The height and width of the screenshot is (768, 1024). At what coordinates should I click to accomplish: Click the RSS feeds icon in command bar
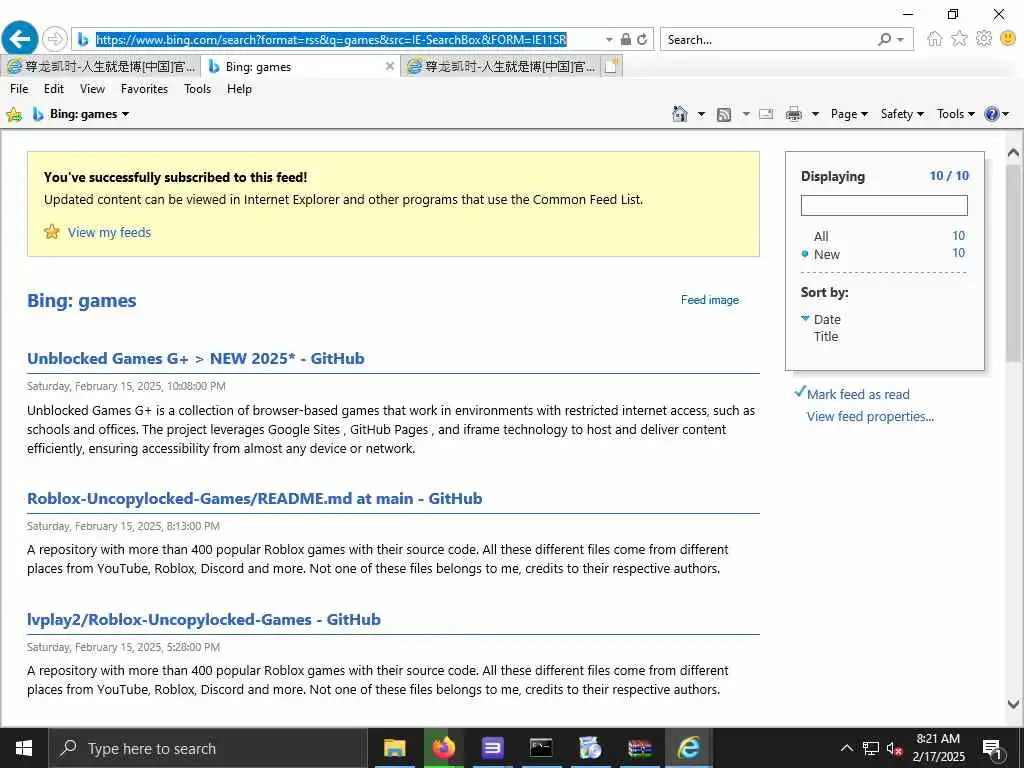tap(724, 115)
